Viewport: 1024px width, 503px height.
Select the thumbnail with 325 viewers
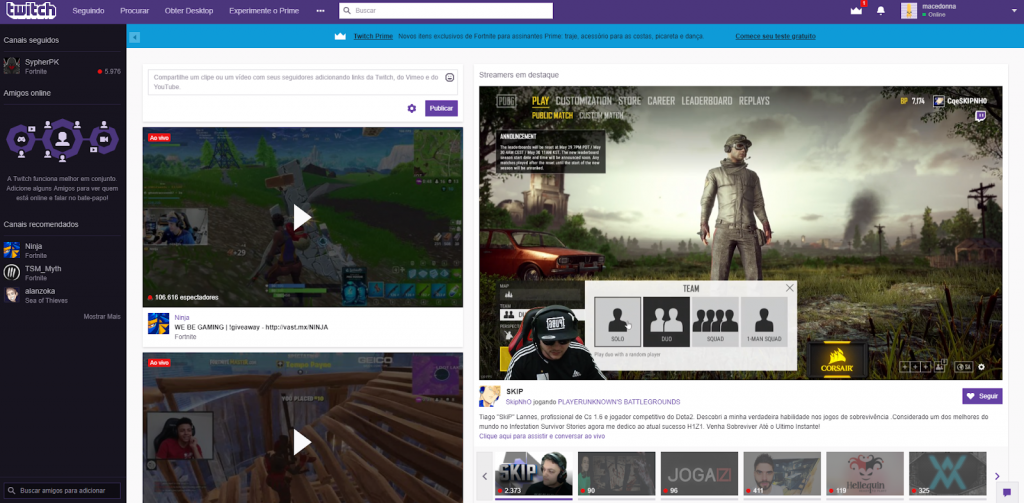pyautogui.click(x=948, y=474)
